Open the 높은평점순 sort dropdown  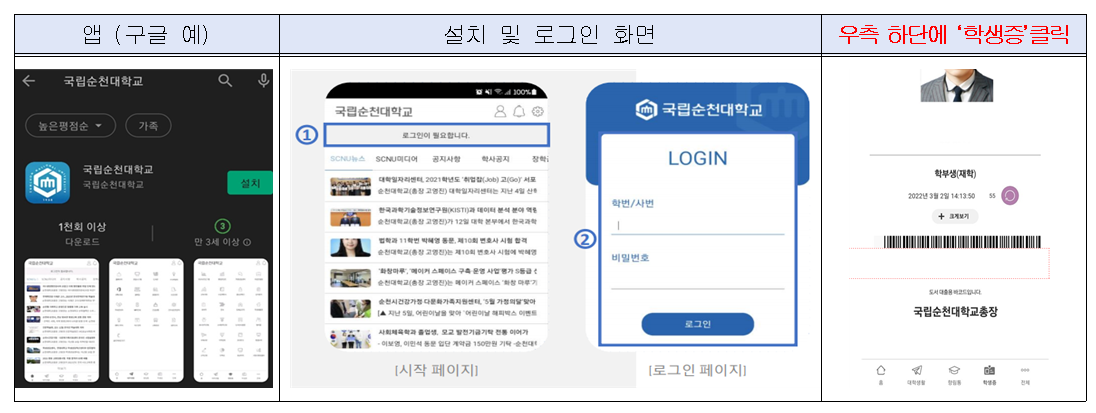tap(70, 126)
